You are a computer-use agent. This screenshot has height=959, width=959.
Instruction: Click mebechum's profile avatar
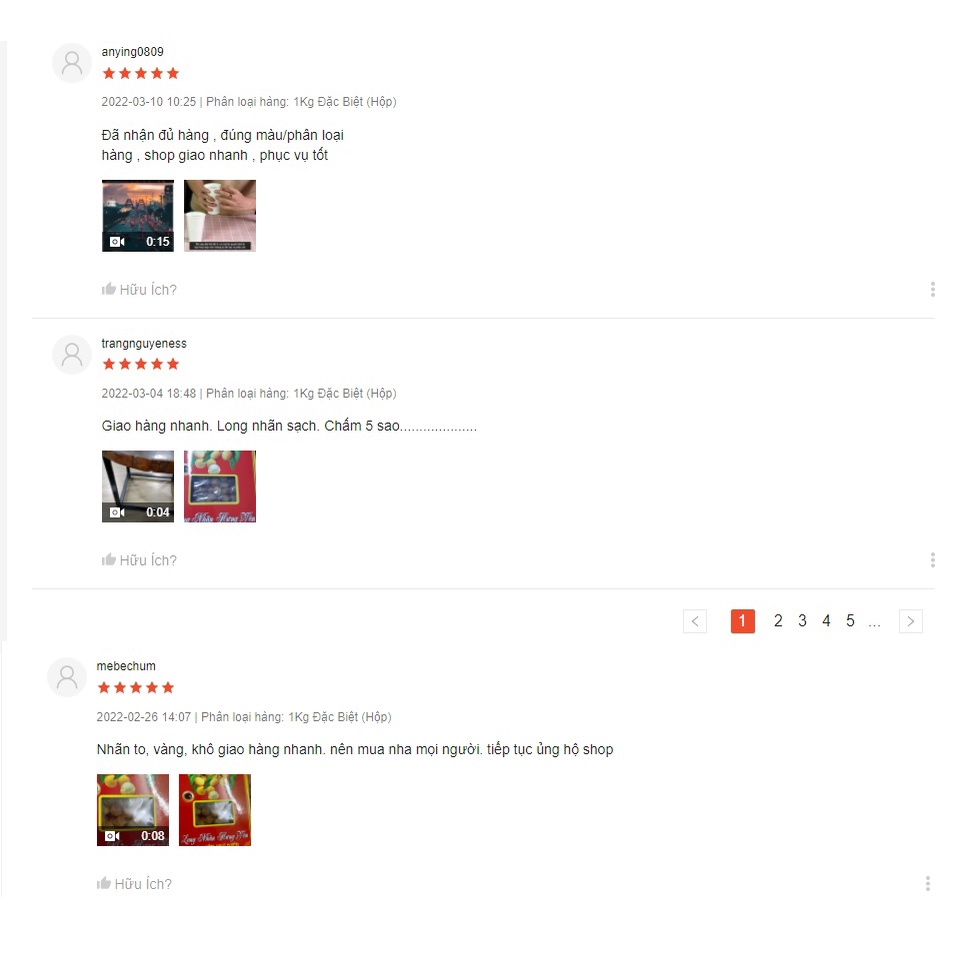67,678
